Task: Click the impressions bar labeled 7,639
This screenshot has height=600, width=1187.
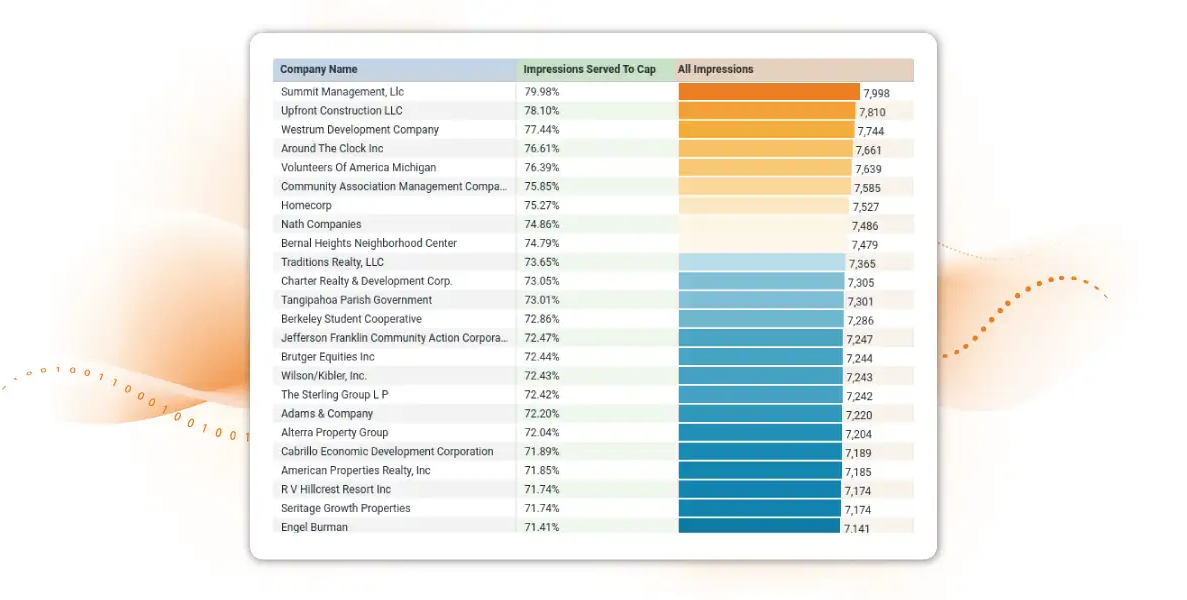Action: [765, 167]
